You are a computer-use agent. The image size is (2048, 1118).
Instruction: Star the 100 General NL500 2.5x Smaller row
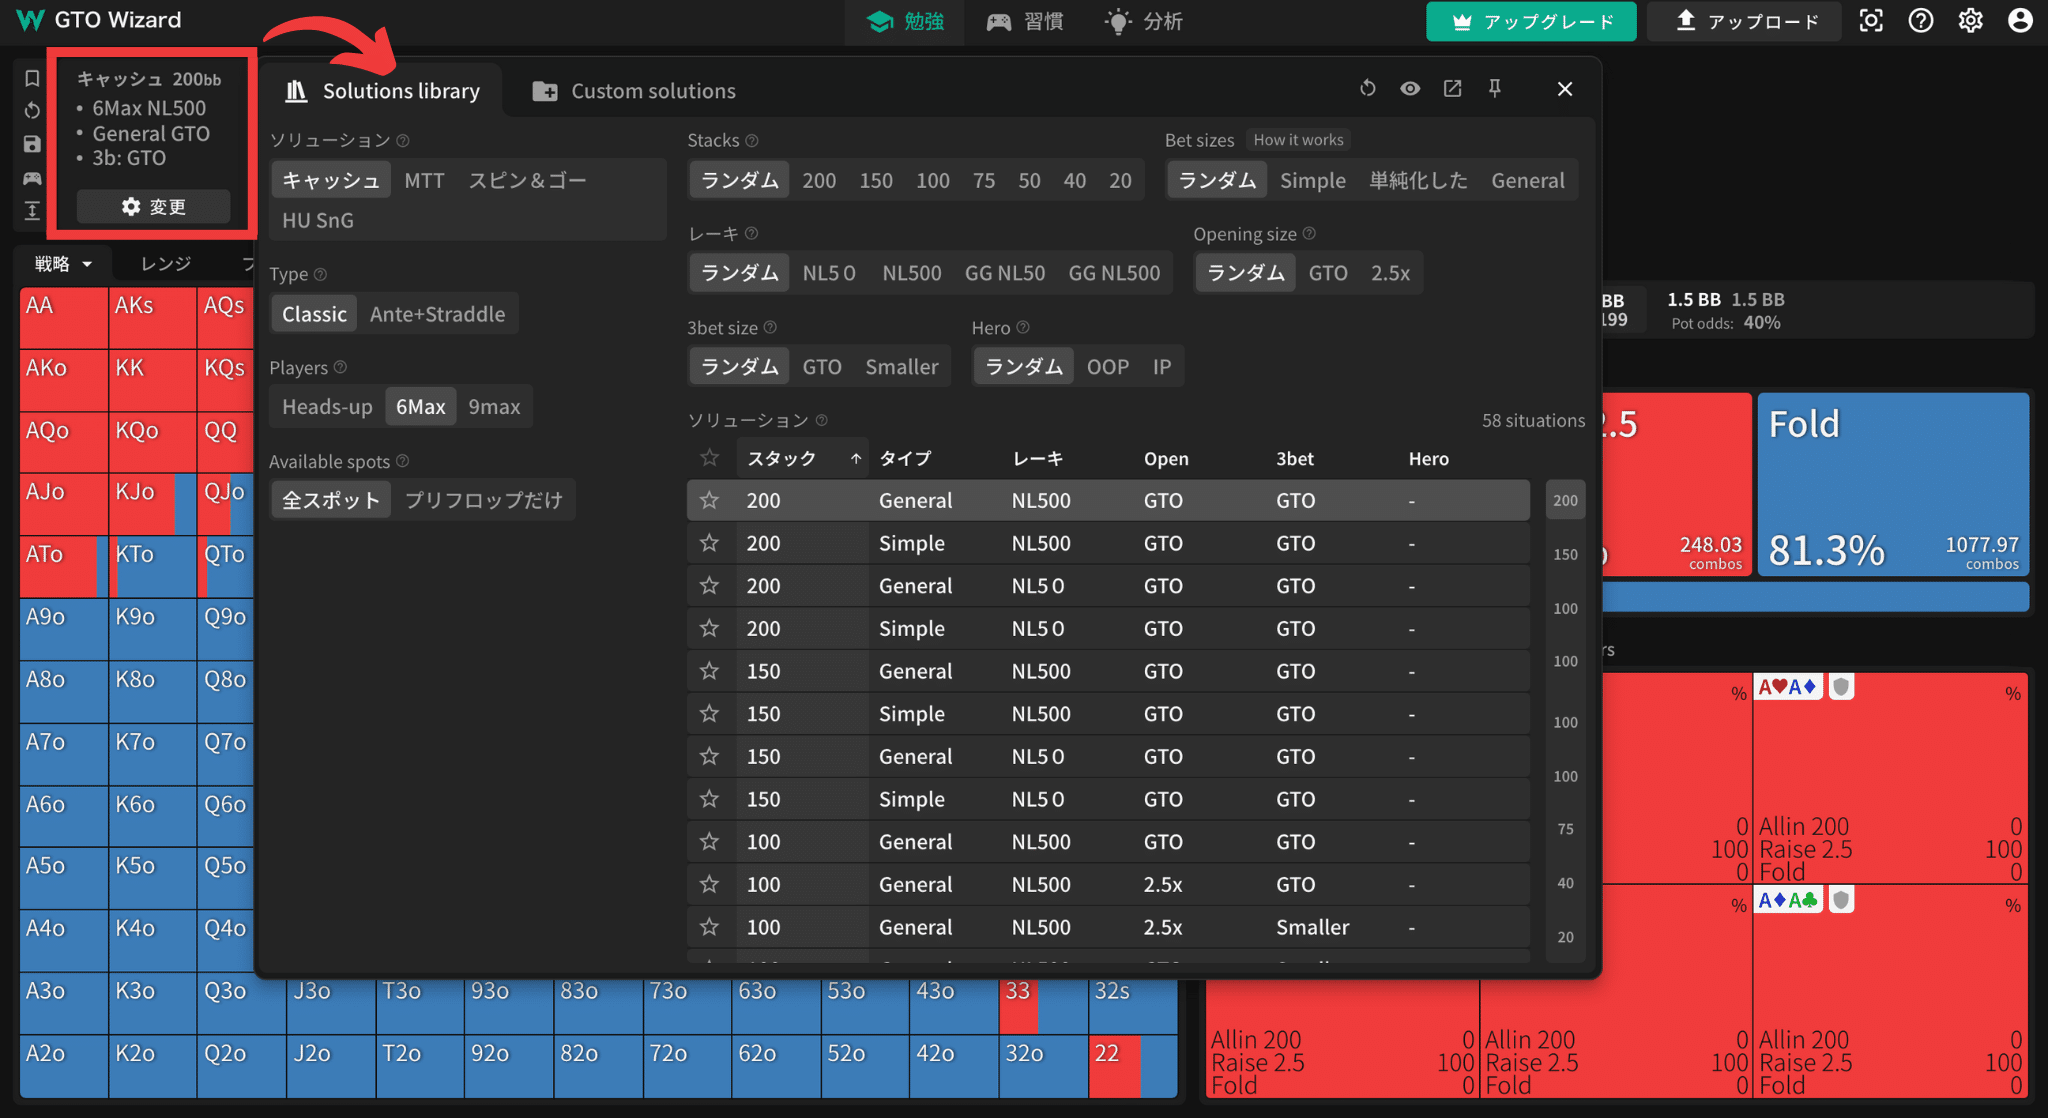click(x=709, y=927)
